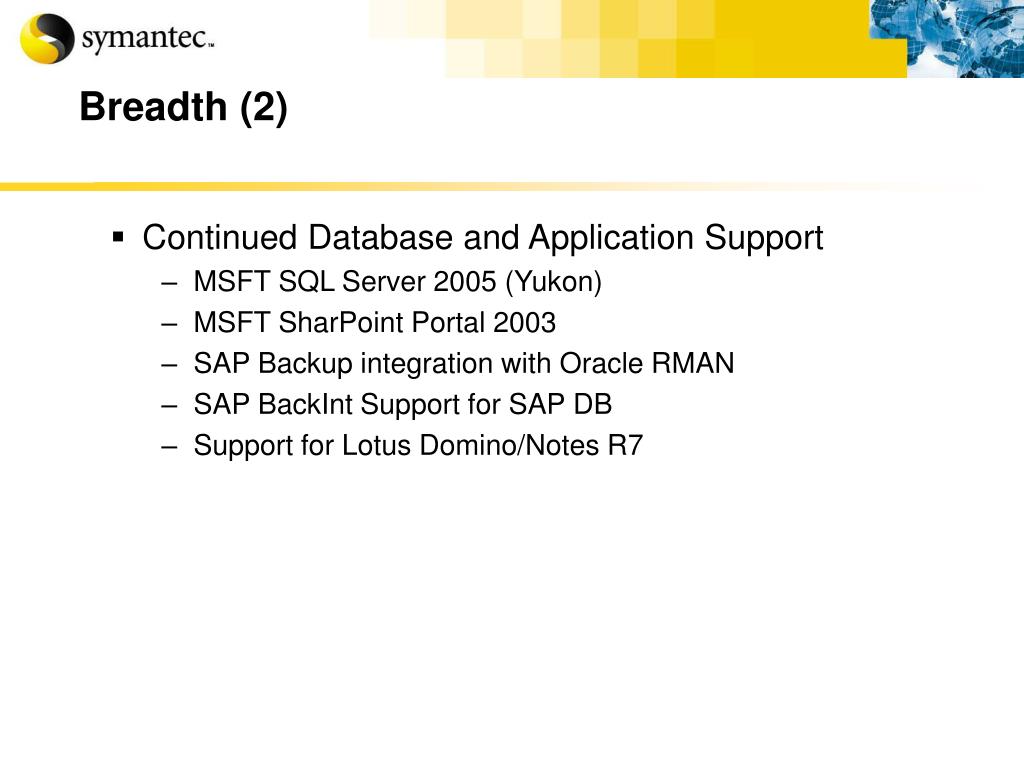Click the dash before Lotus Domino line
The width and height of the screenshot is (1024, 768).
point(170,447)
